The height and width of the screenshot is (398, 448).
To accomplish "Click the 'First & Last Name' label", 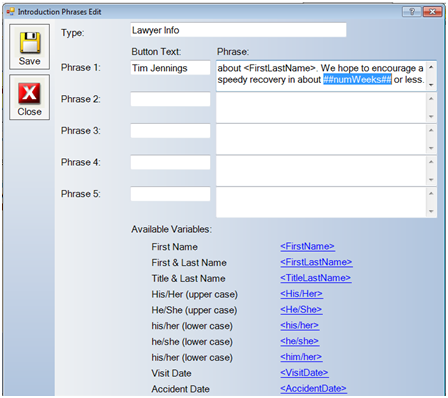I will click(x=189, y=263).
